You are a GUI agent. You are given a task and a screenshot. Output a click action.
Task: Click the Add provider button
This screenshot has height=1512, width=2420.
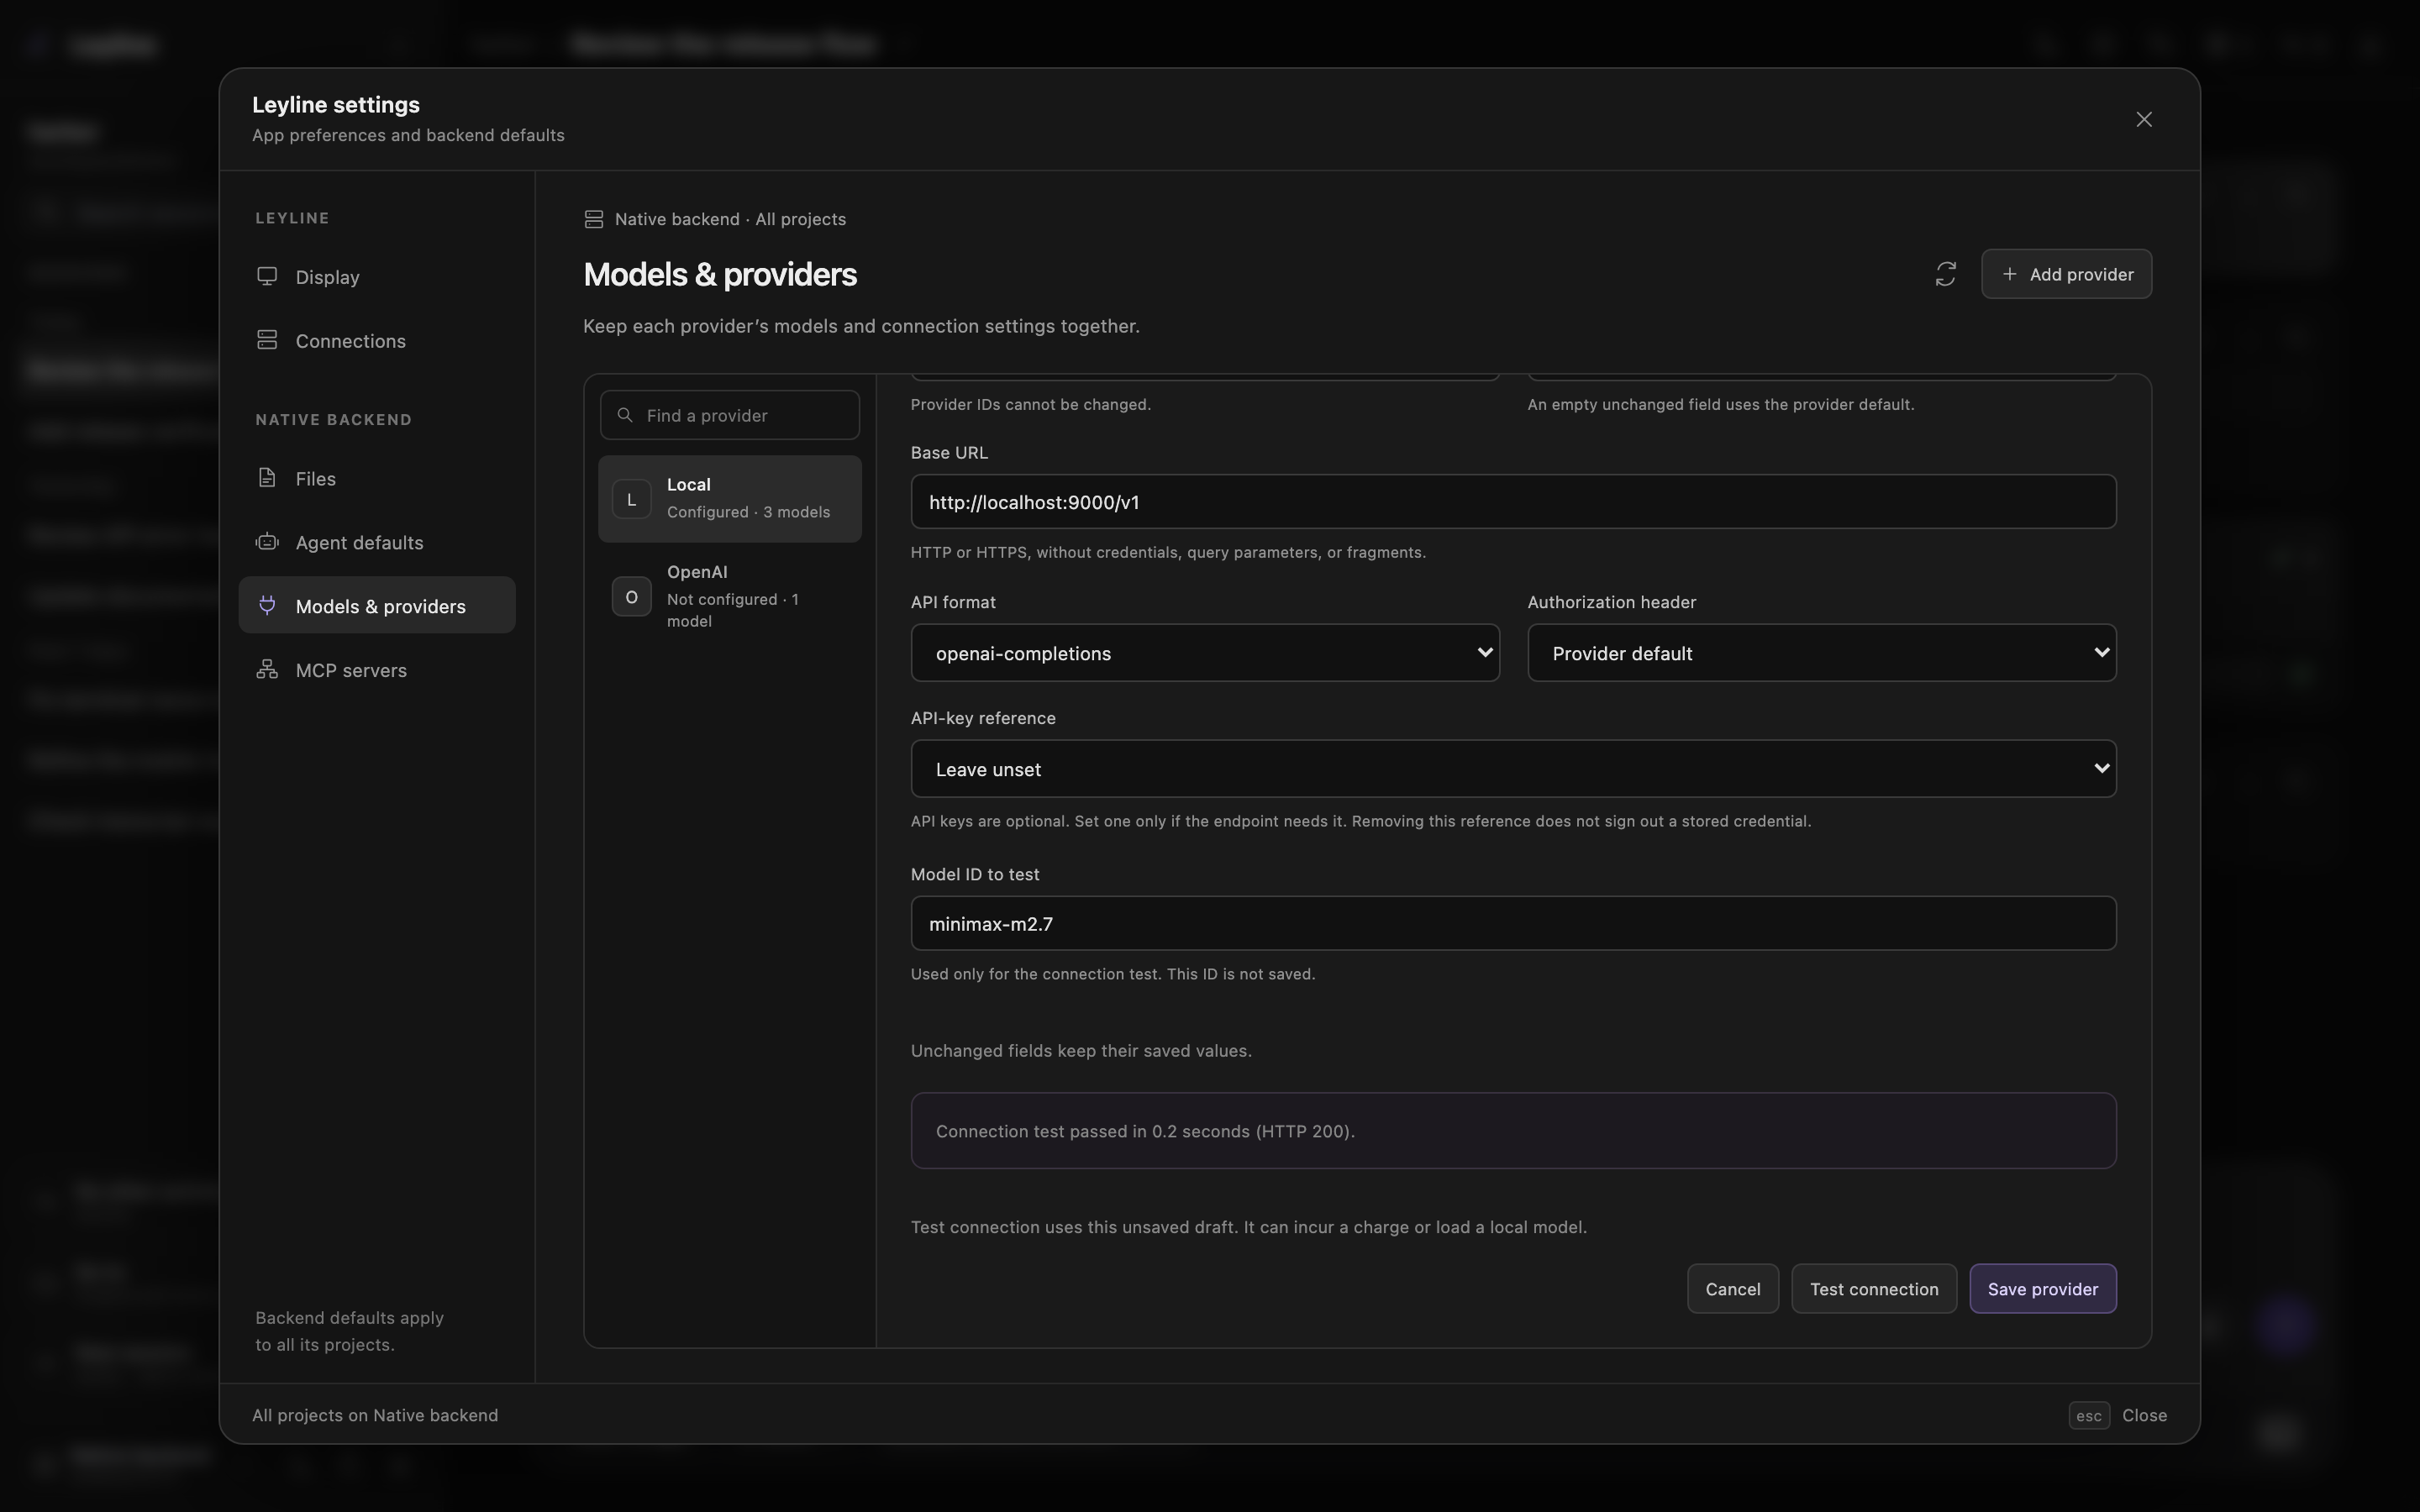point(2066,274)
